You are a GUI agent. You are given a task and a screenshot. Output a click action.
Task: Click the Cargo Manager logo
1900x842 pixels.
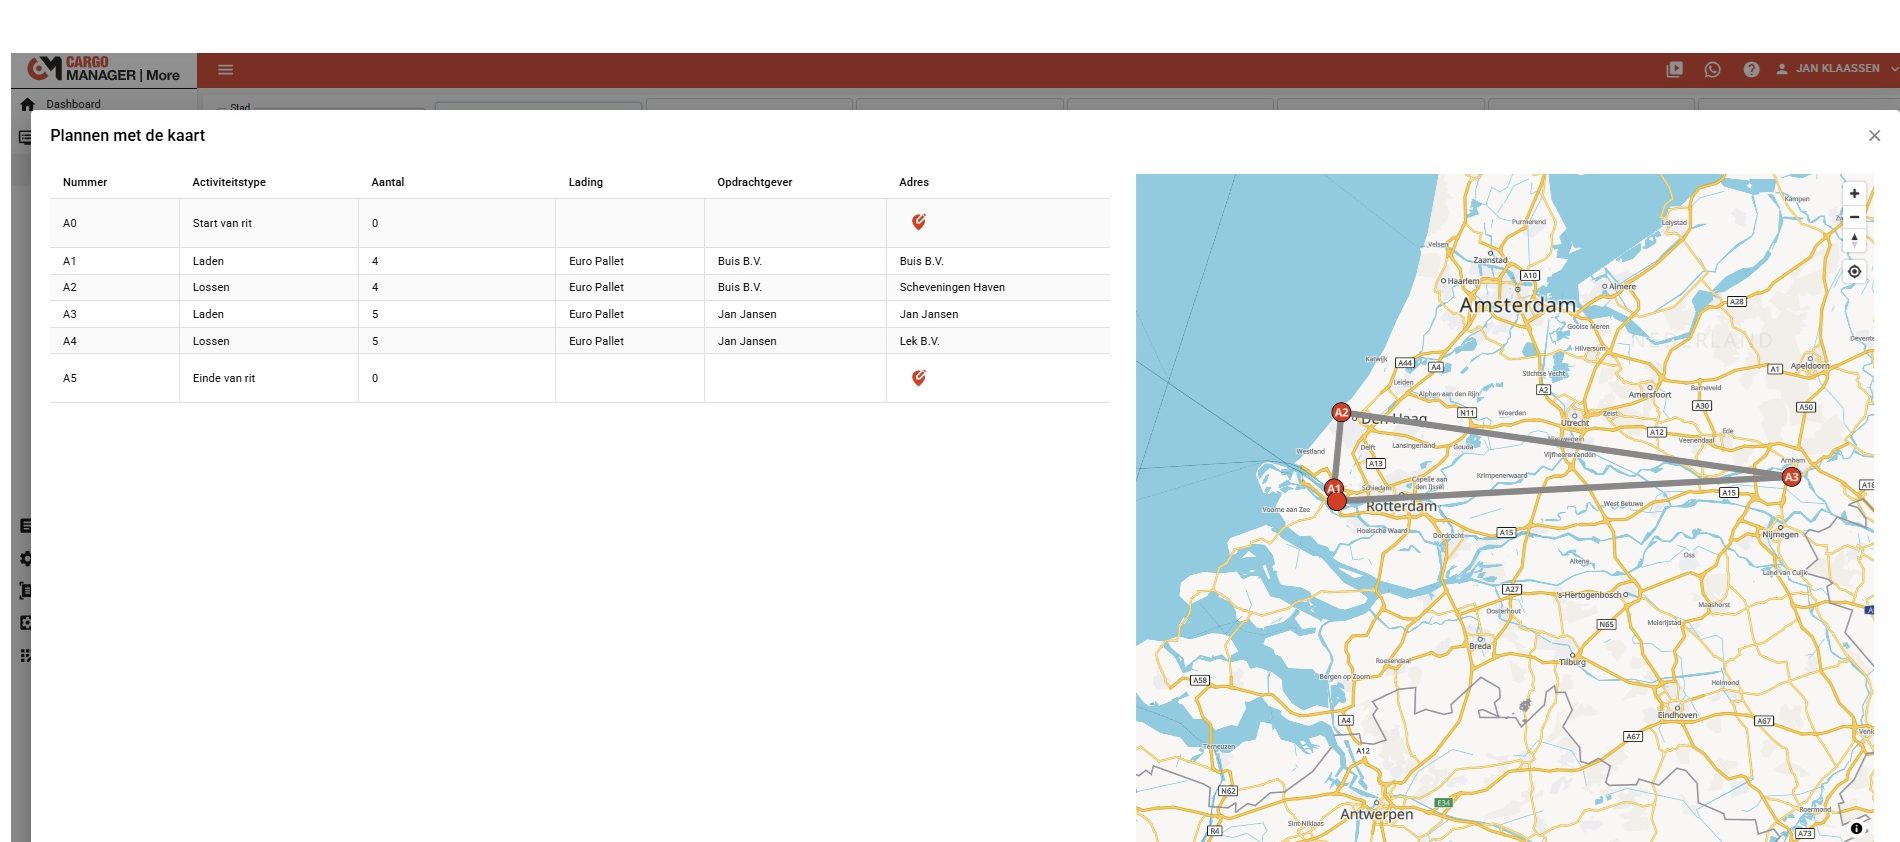click(104, 69)
